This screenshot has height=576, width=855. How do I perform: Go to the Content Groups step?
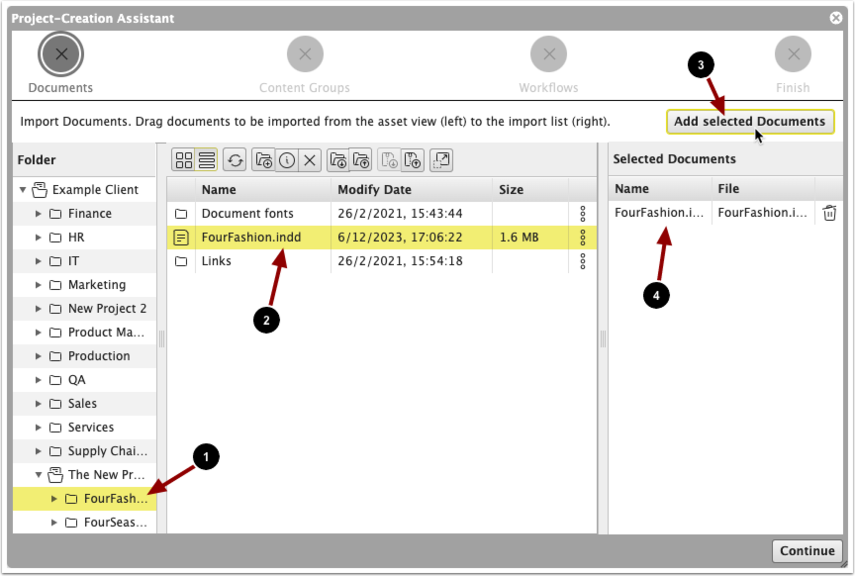tap(305, 54)
